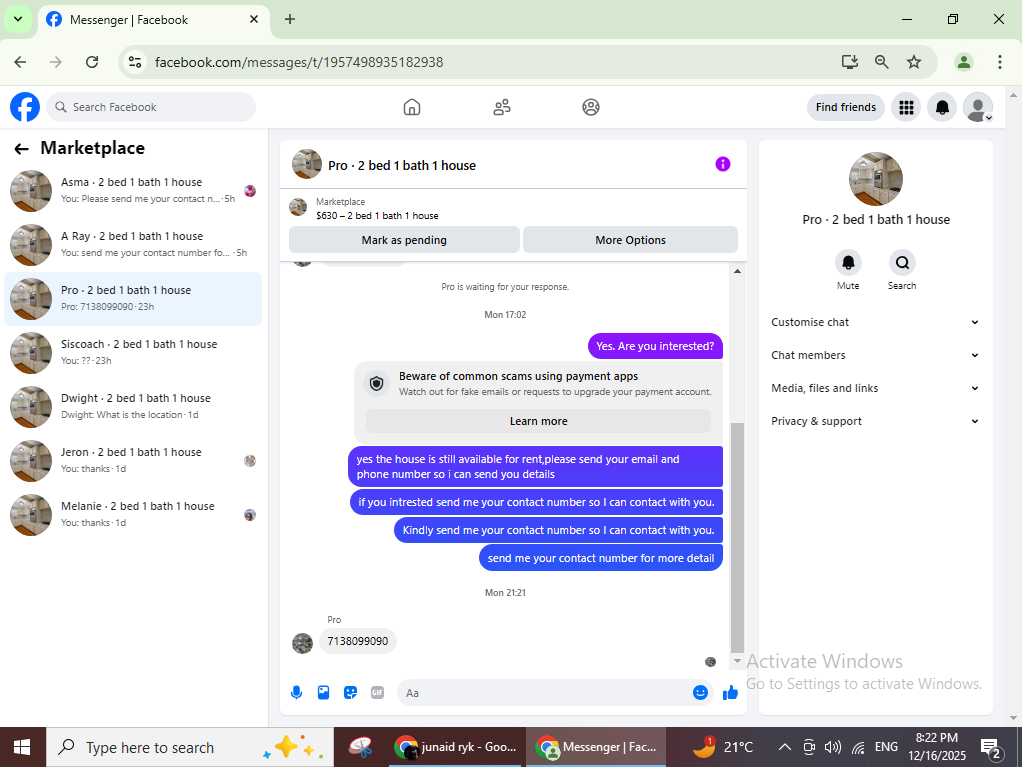This screenshot has height=767, width=1022.
Task: Click the 7138099090 message bubble
Action: pos(358,641)
